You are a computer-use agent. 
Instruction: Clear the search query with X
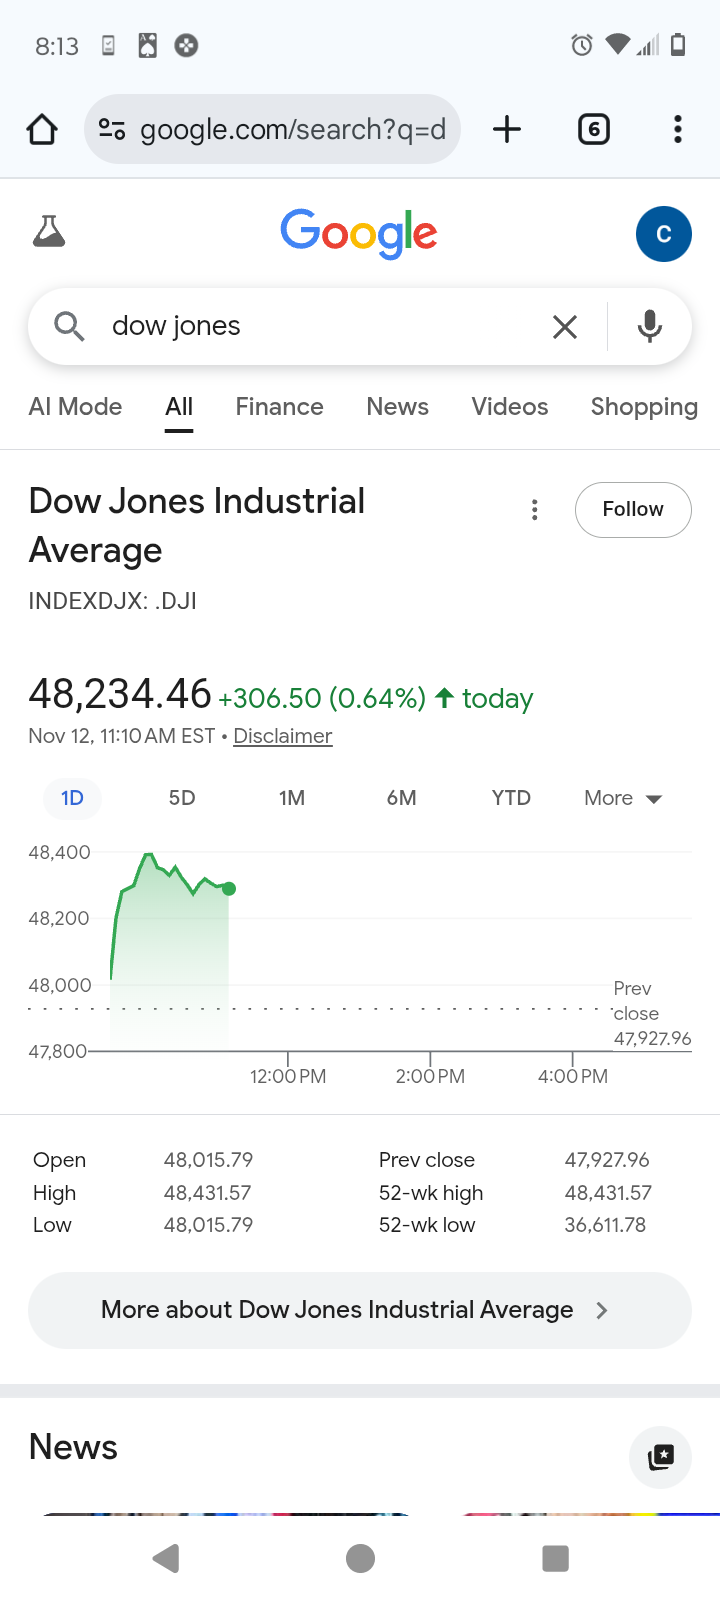565,326
